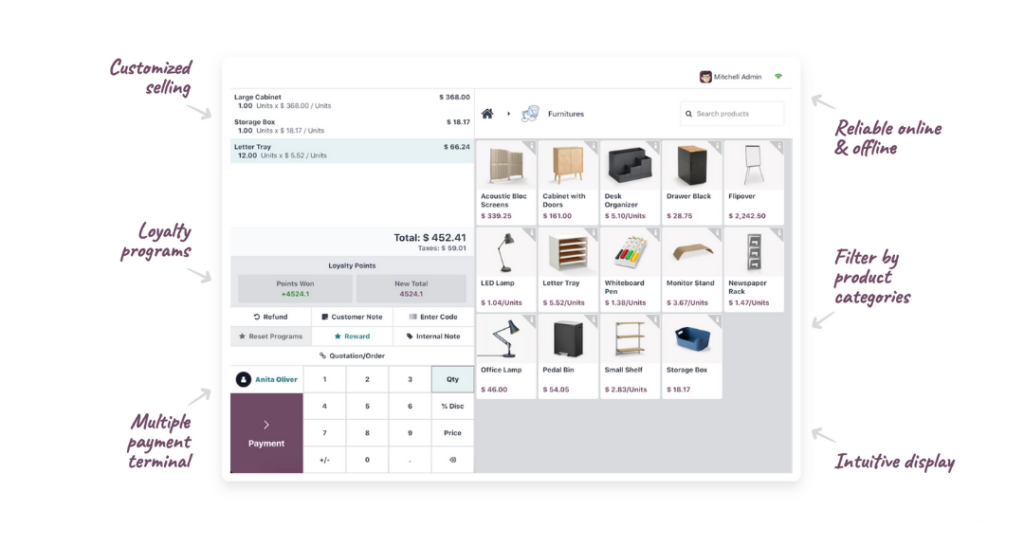Add Monitor Stand product
The image size is (1024, 546).
[x=692, y=269]
